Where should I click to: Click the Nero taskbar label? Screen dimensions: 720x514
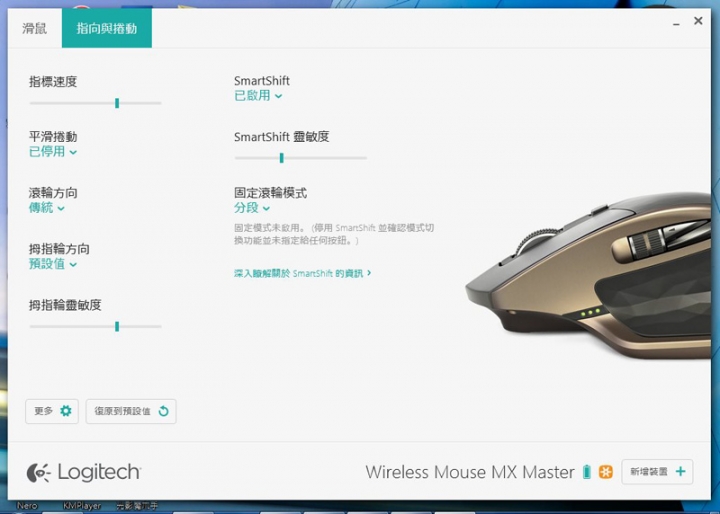click(27, 506)
